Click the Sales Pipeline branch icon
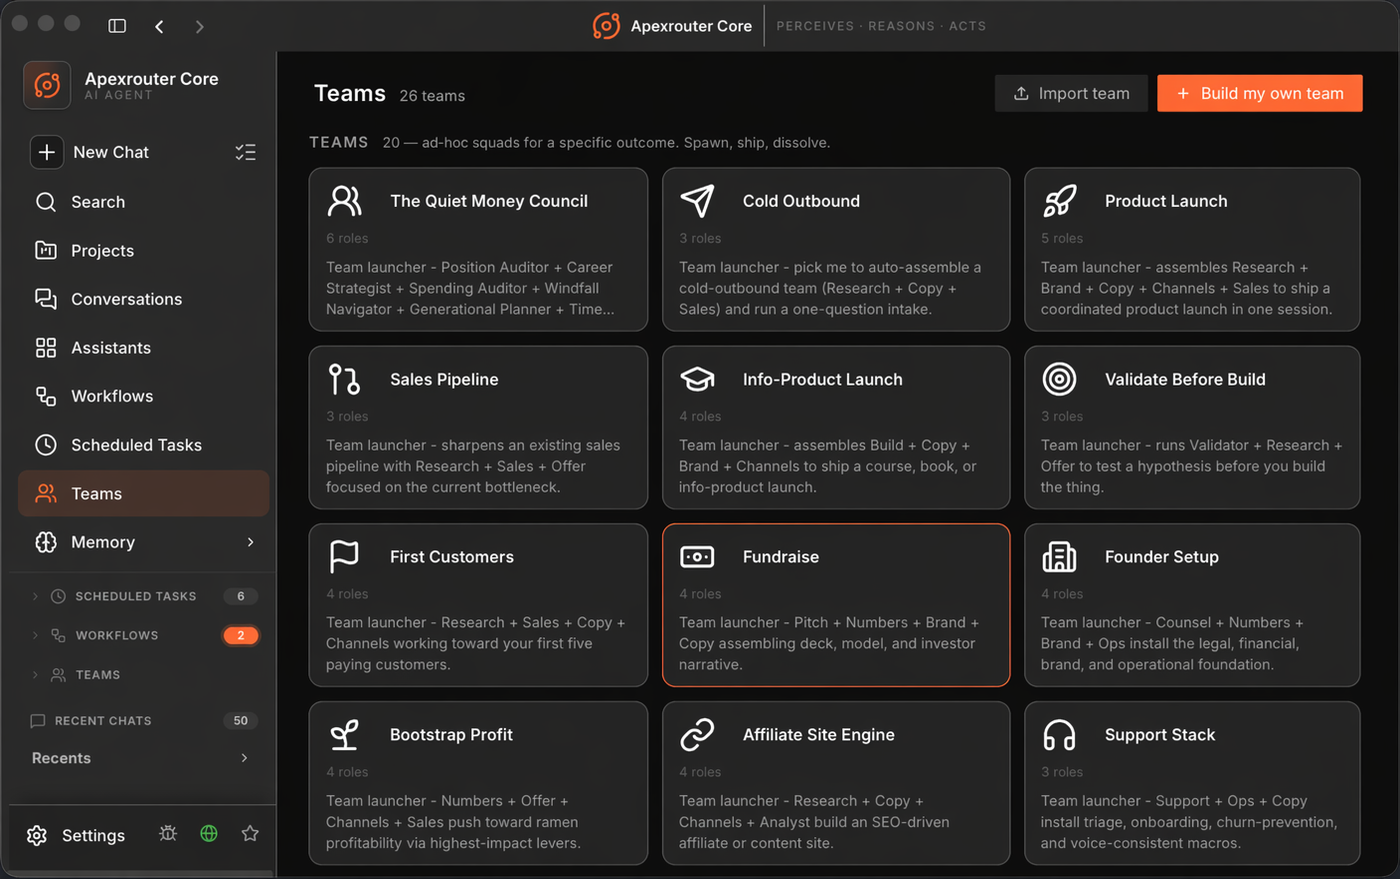Image resolution: width=1400 pixels, height=879 pixels. (344, 379)
